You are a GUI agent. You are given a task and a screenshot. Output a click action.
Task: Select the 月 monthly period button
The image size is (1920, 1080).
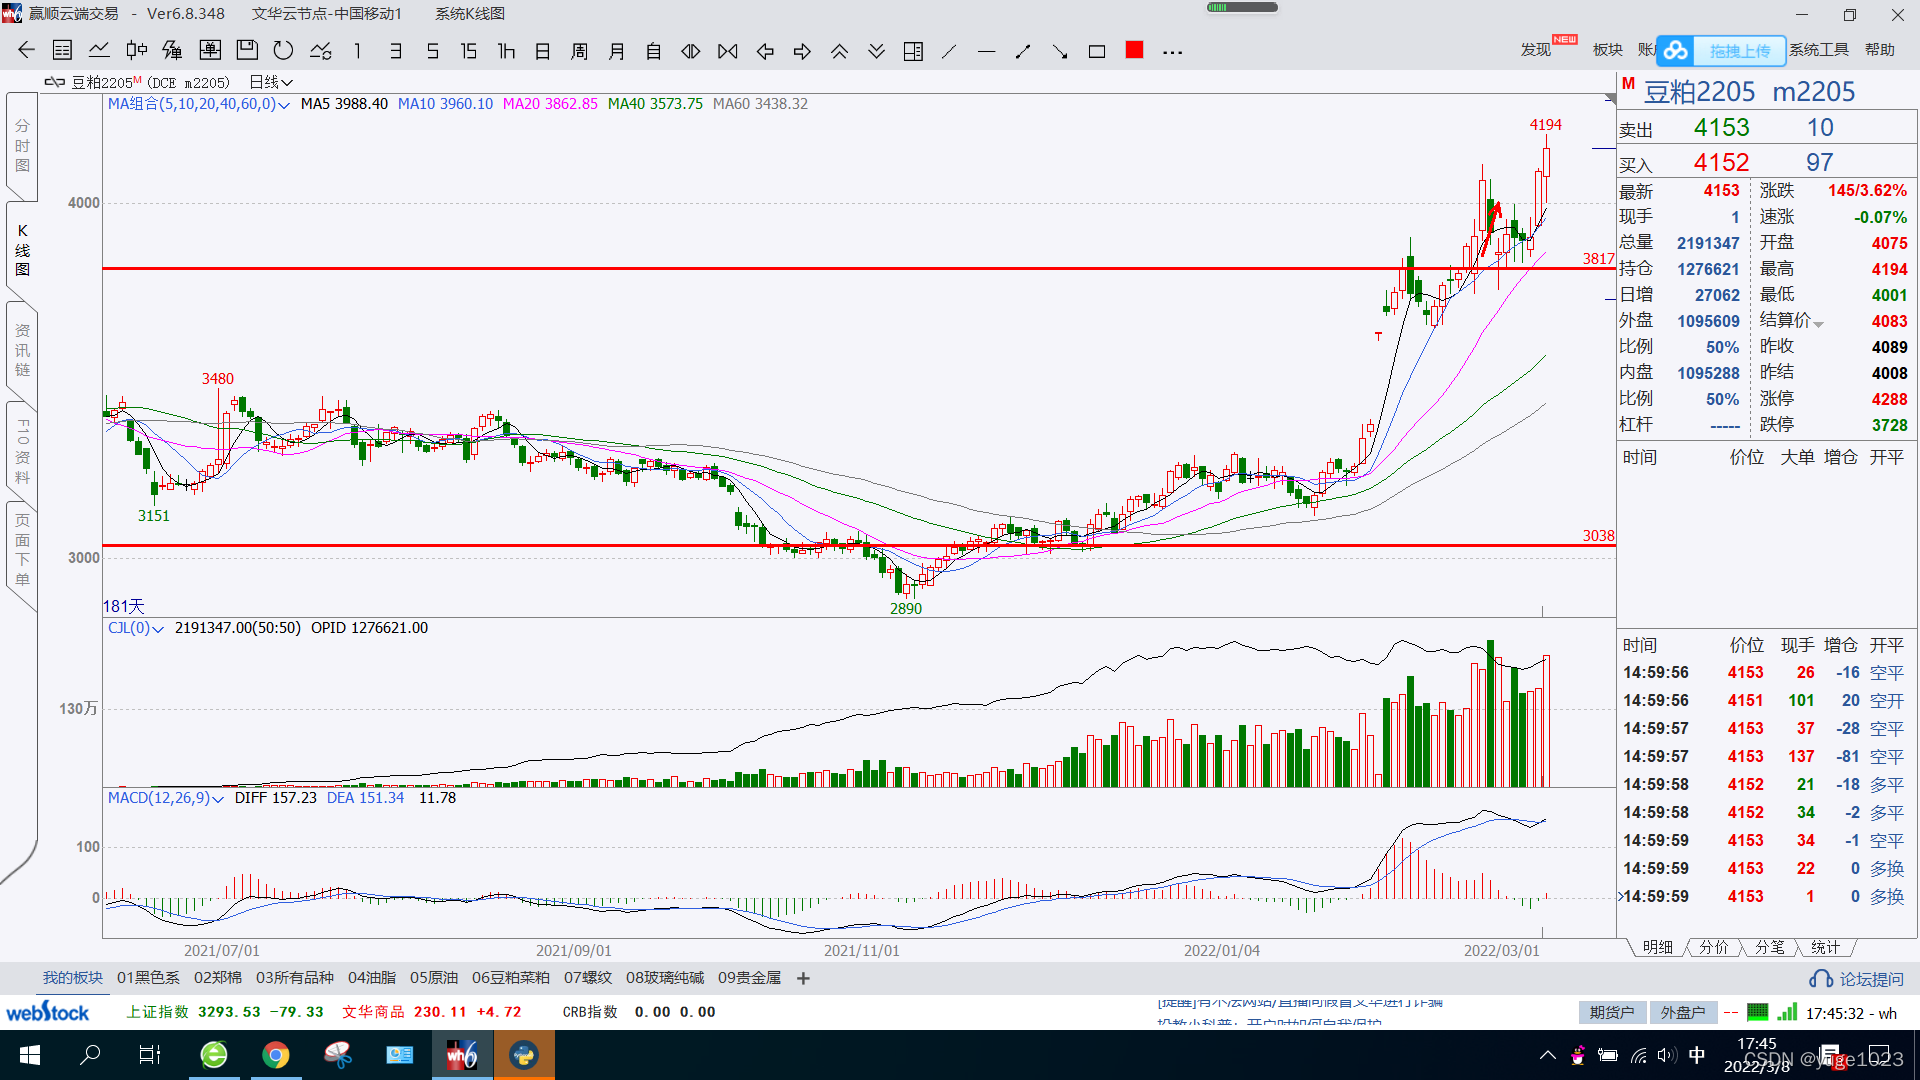617,51
